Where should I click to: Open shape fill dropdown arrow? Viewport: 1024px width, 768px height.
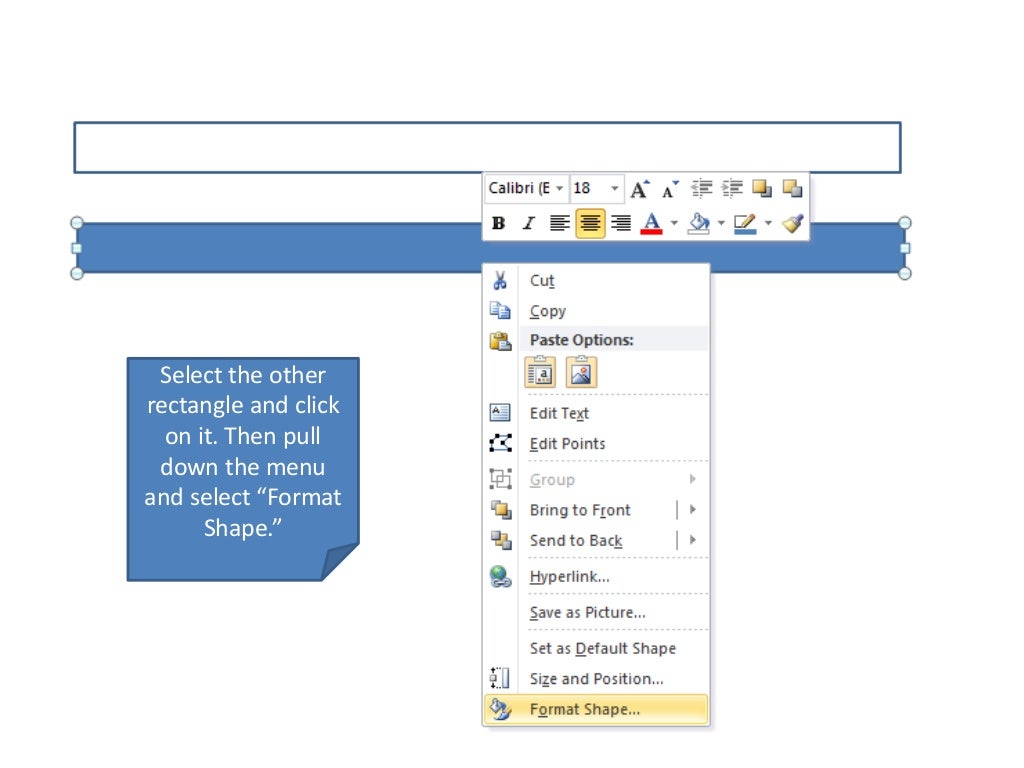[721, 223]
